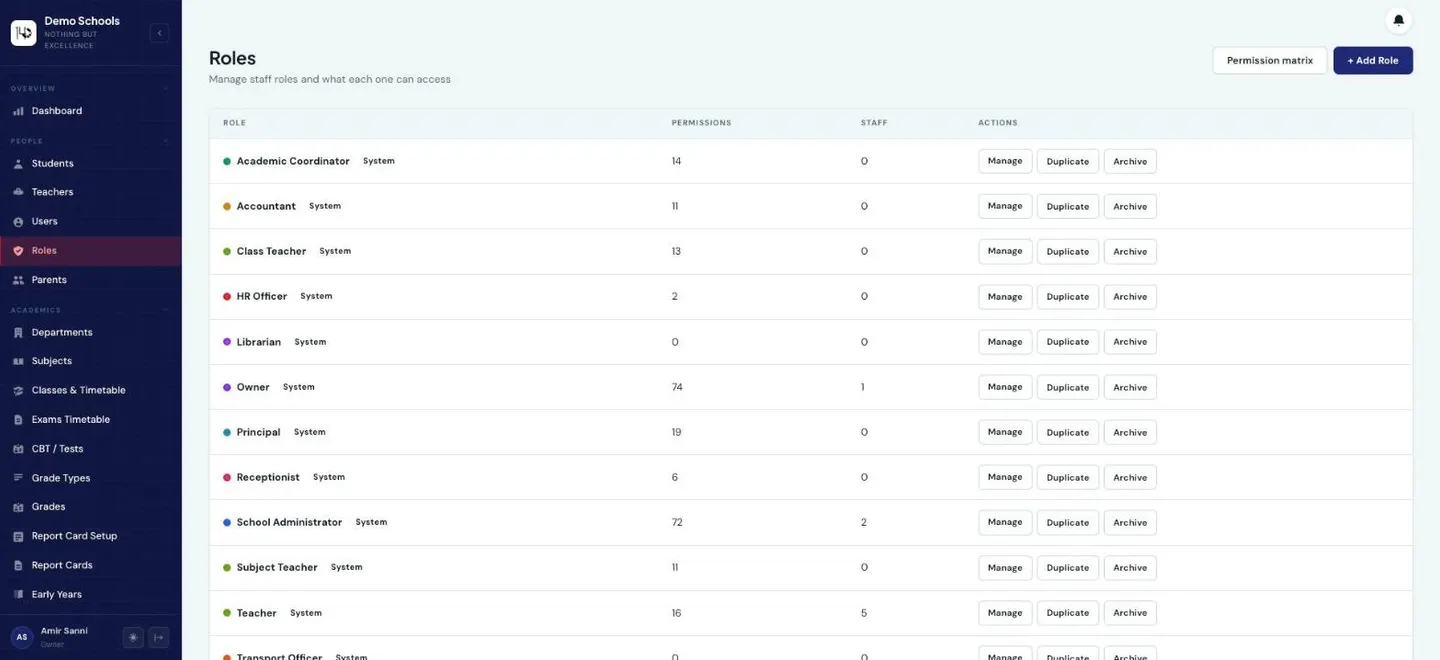The width and height of the screenshot is (1440, 660).
Task: Collapse the sidebar with the chevron button
Action: [159, 33]
